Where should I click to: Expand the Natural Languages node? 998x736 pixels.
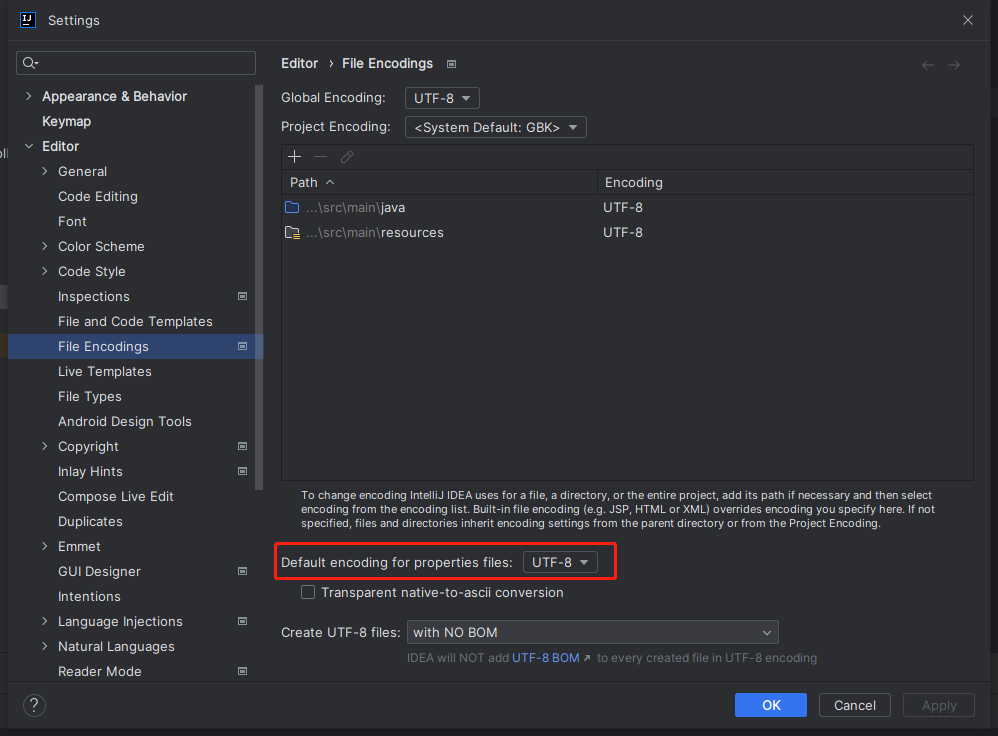click(x=45, y=646)
